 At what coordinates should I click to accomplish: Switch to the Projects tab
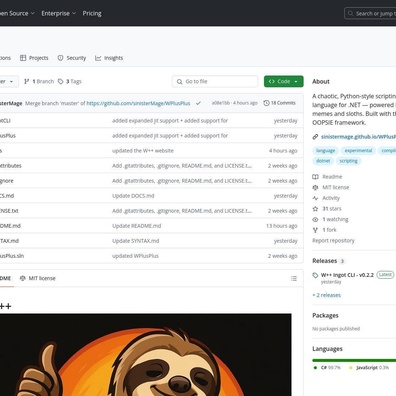34,58
